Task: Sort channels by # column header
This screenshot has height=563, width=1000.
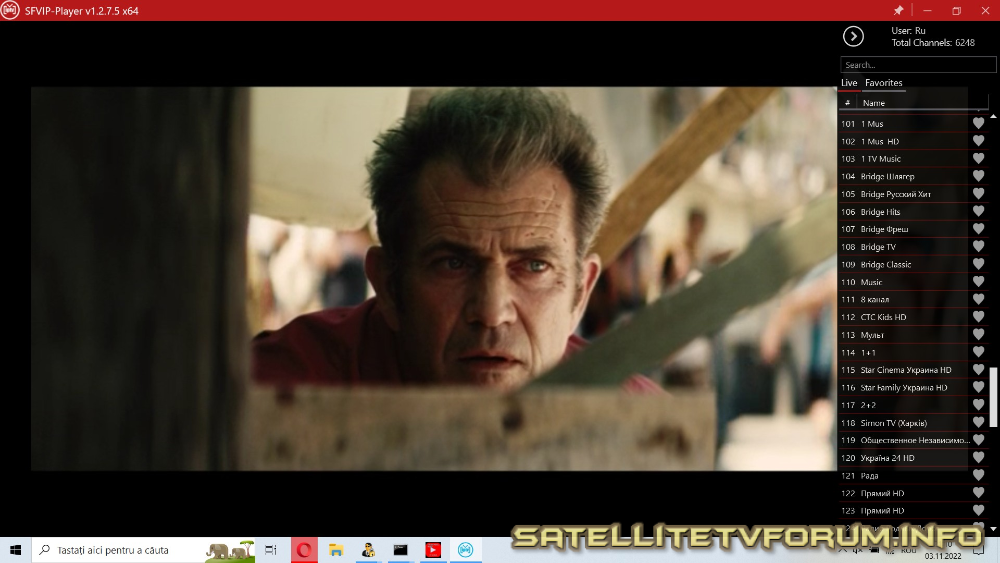Action: 848,103
